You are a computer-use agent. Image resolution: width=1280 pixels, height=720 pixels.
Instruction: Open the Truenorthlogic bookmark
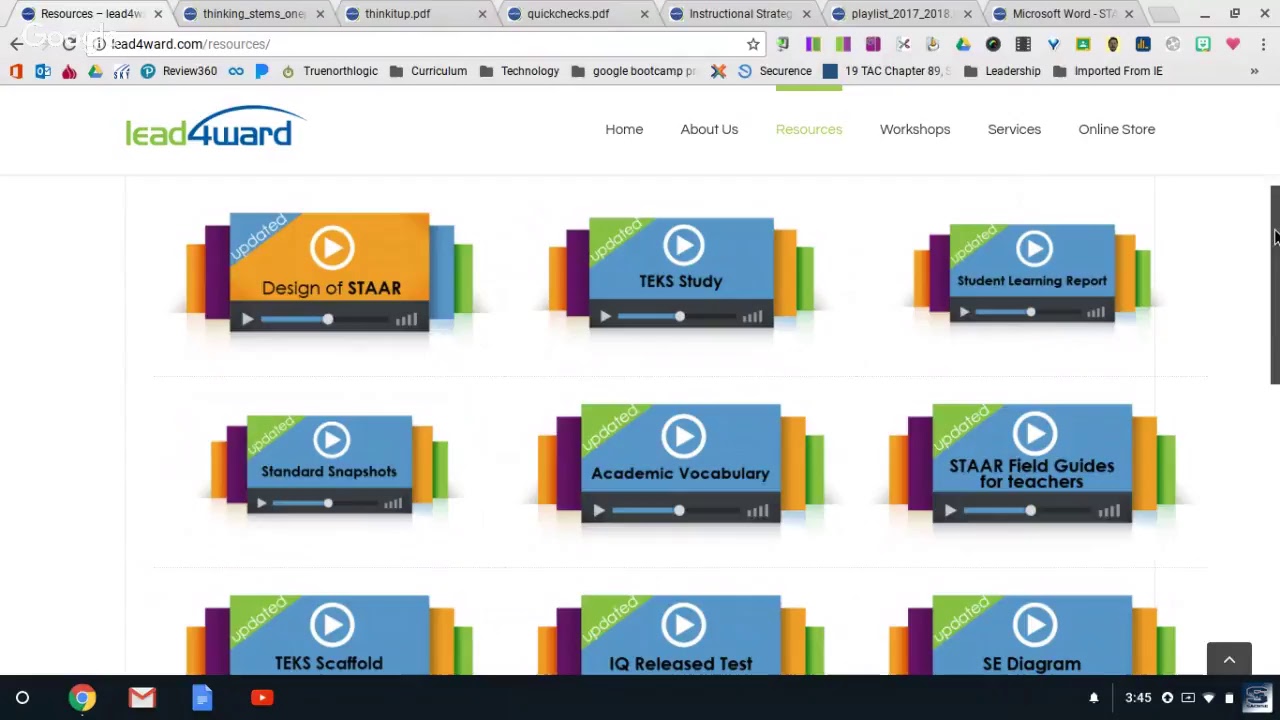click(330, 71)
